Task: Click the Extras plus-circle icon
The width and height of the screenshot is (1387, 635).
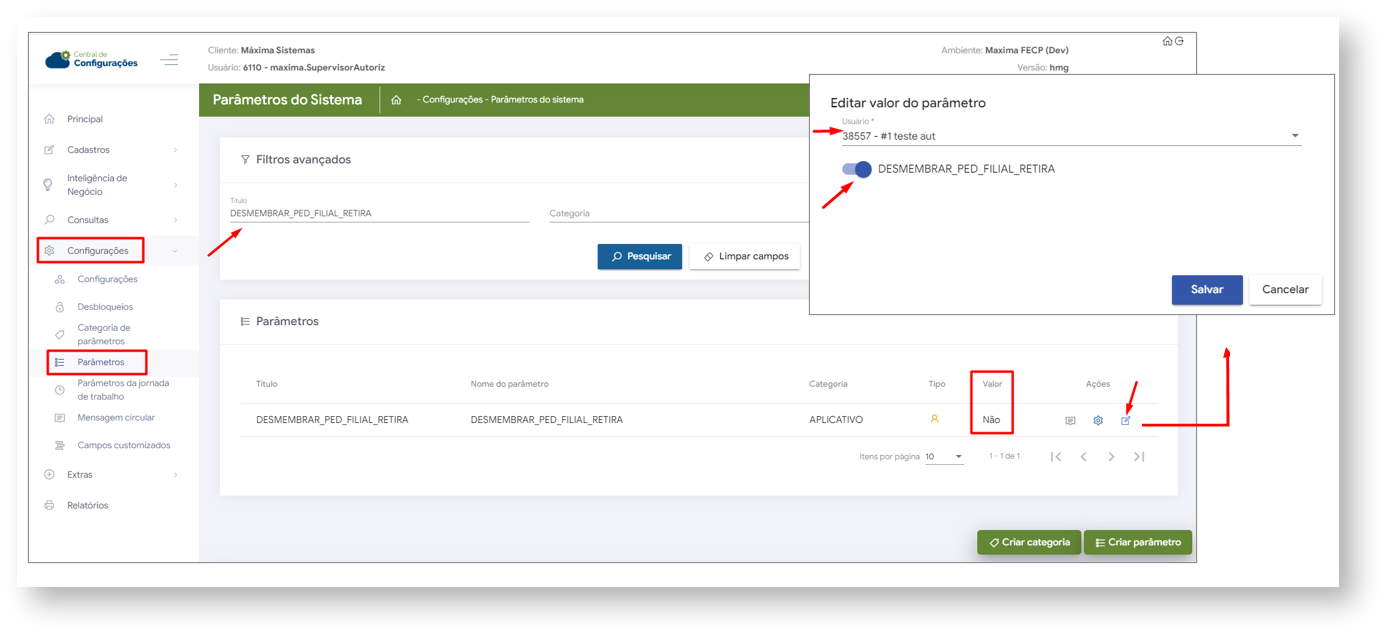Action: 49,475
